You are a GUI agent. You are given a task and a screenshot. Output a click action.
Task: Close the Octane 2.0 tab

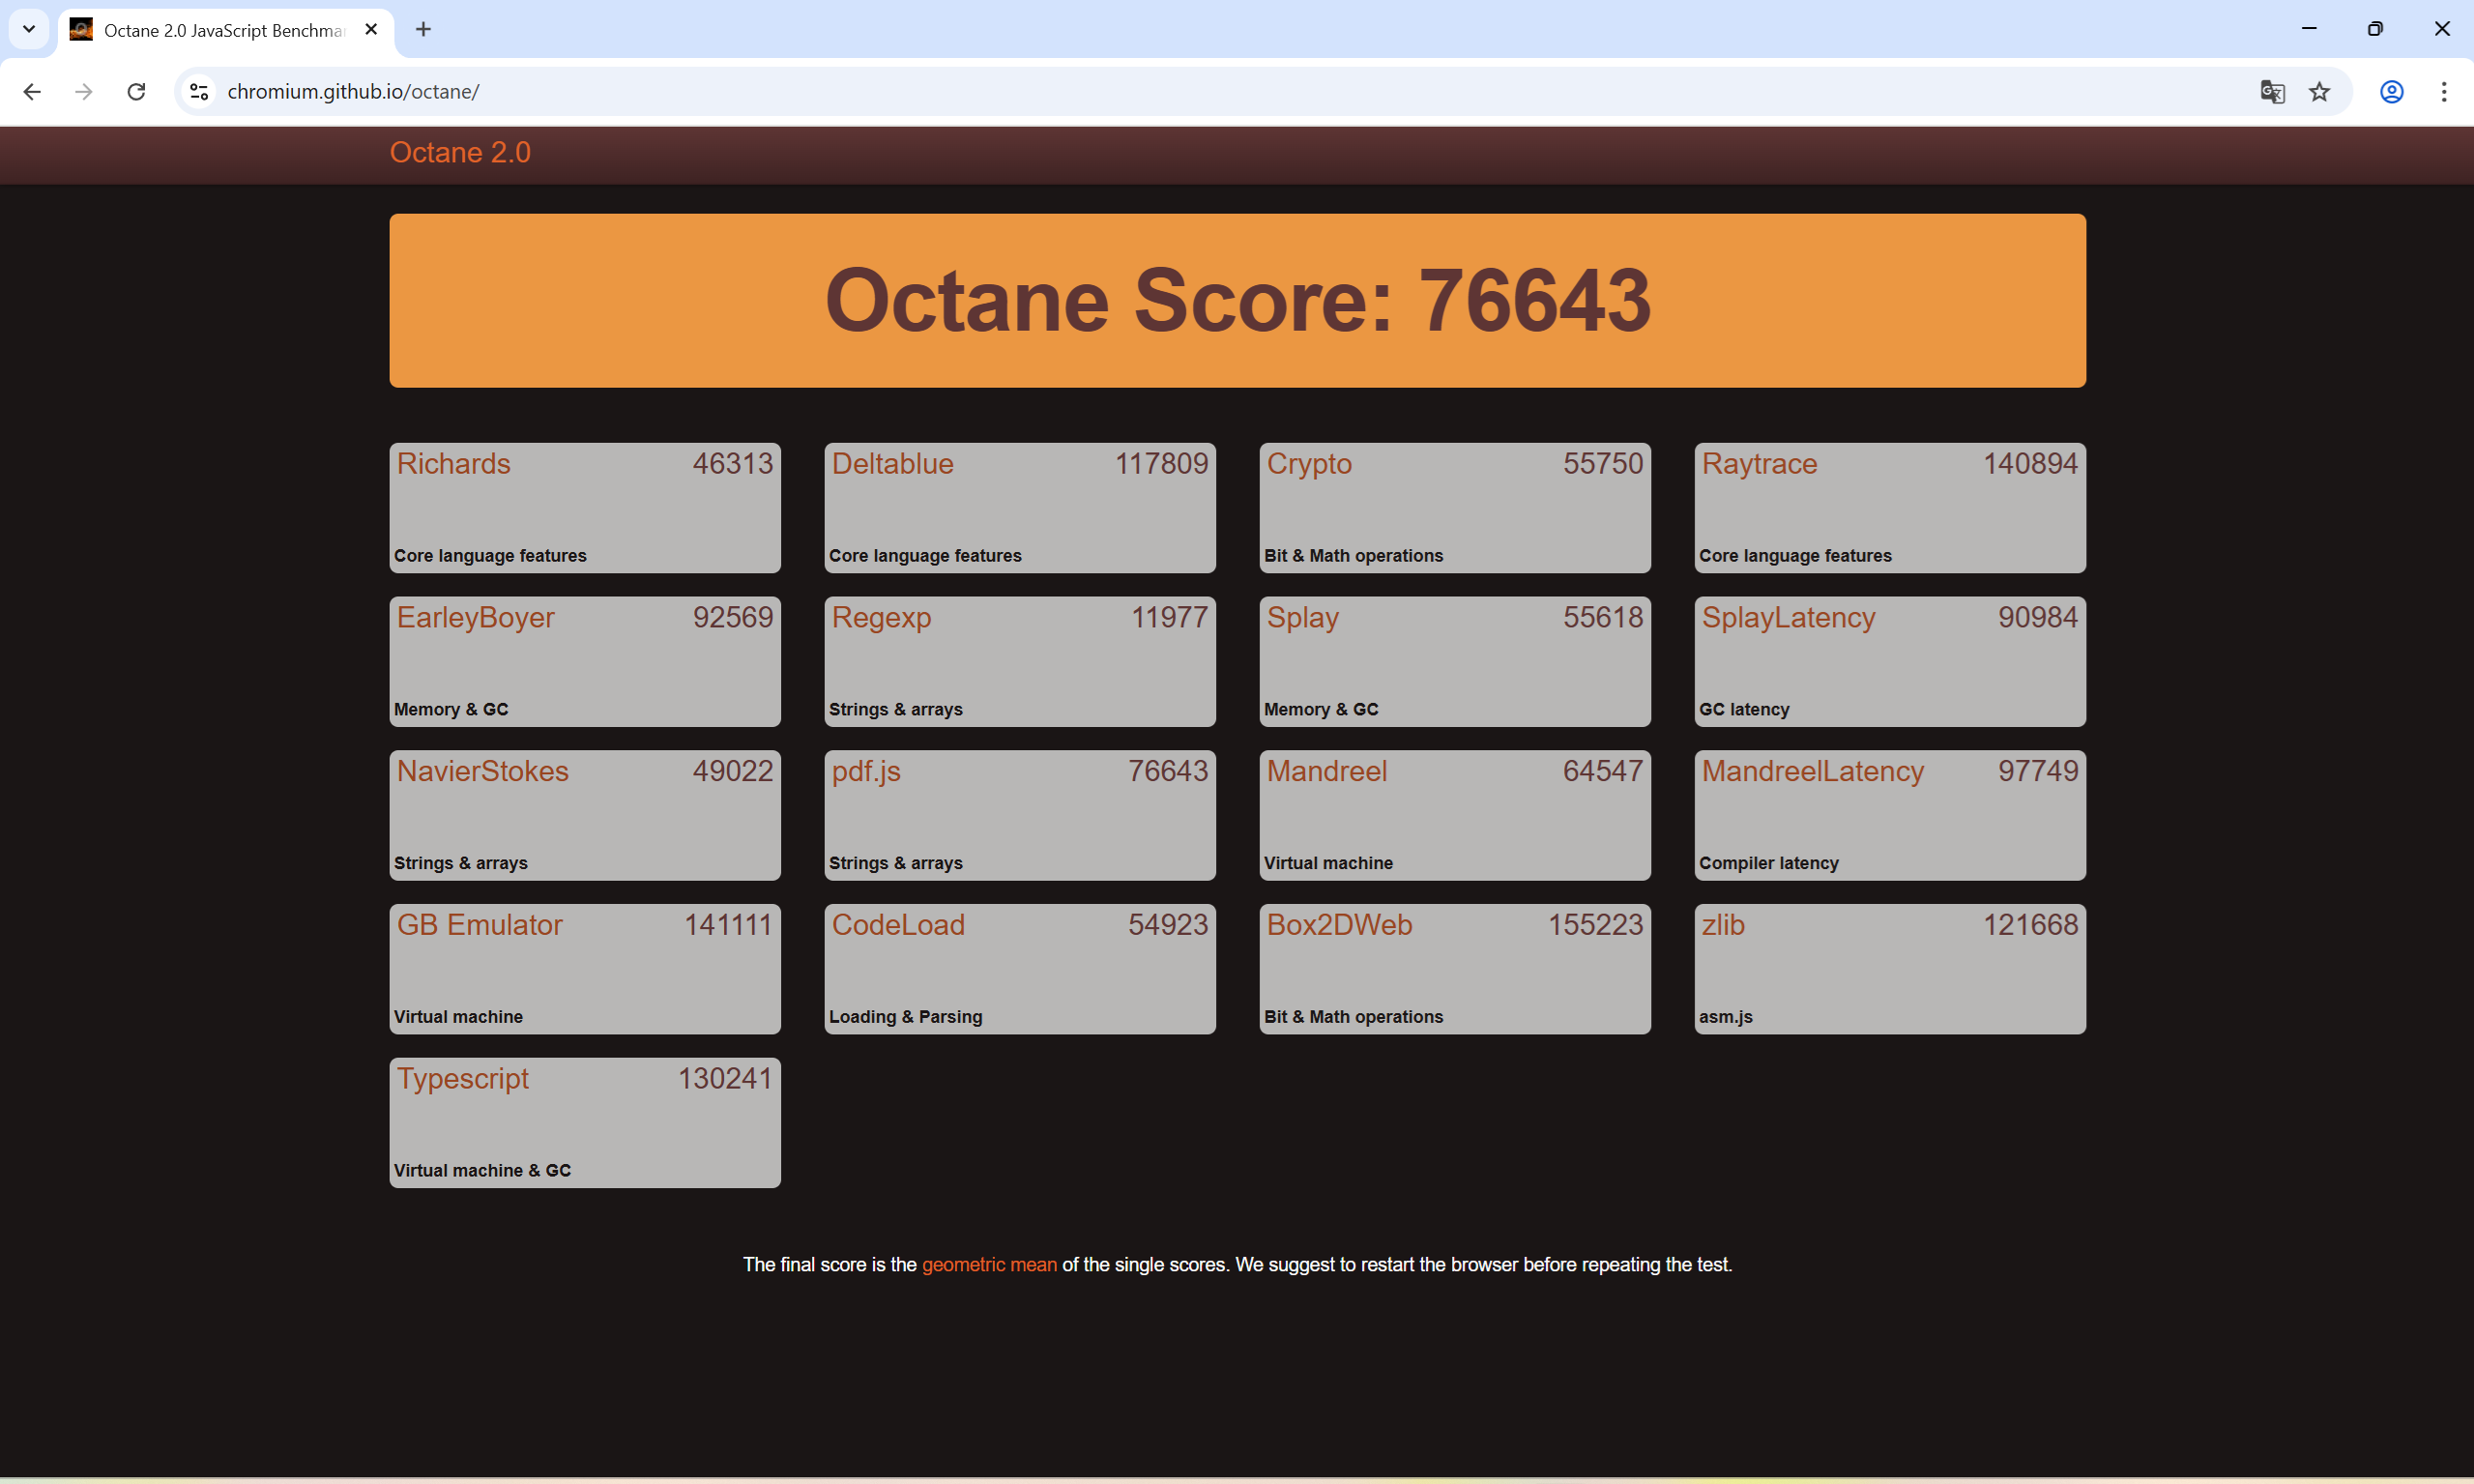(x=371, y=29)
